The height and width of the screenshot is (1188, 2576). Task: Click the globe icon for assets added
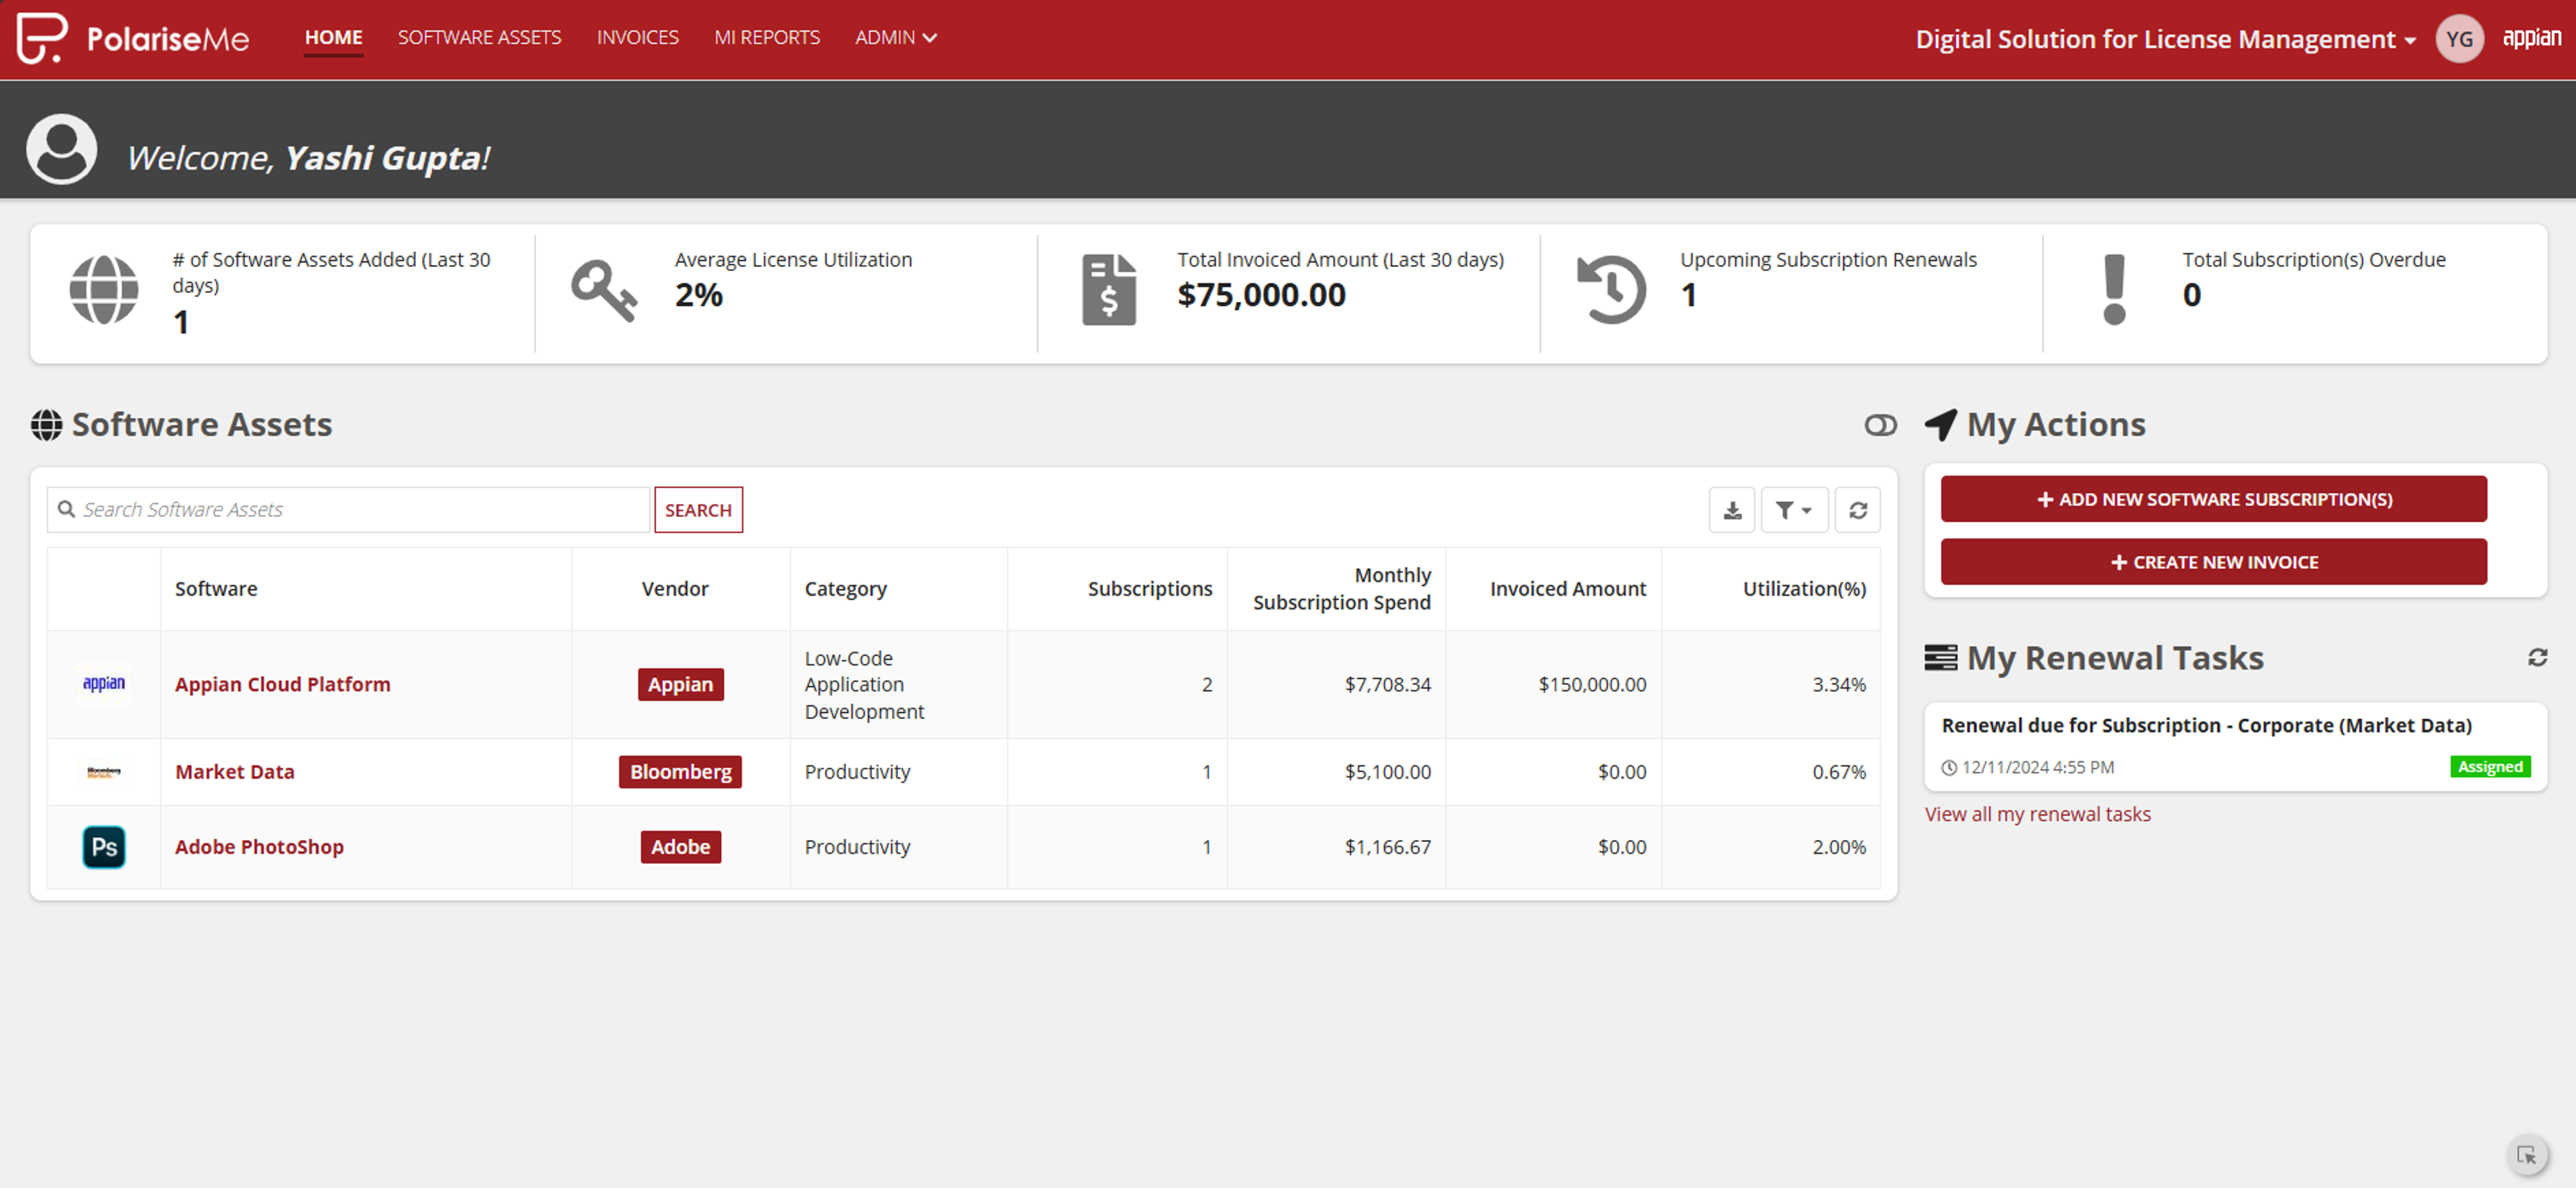104,290
